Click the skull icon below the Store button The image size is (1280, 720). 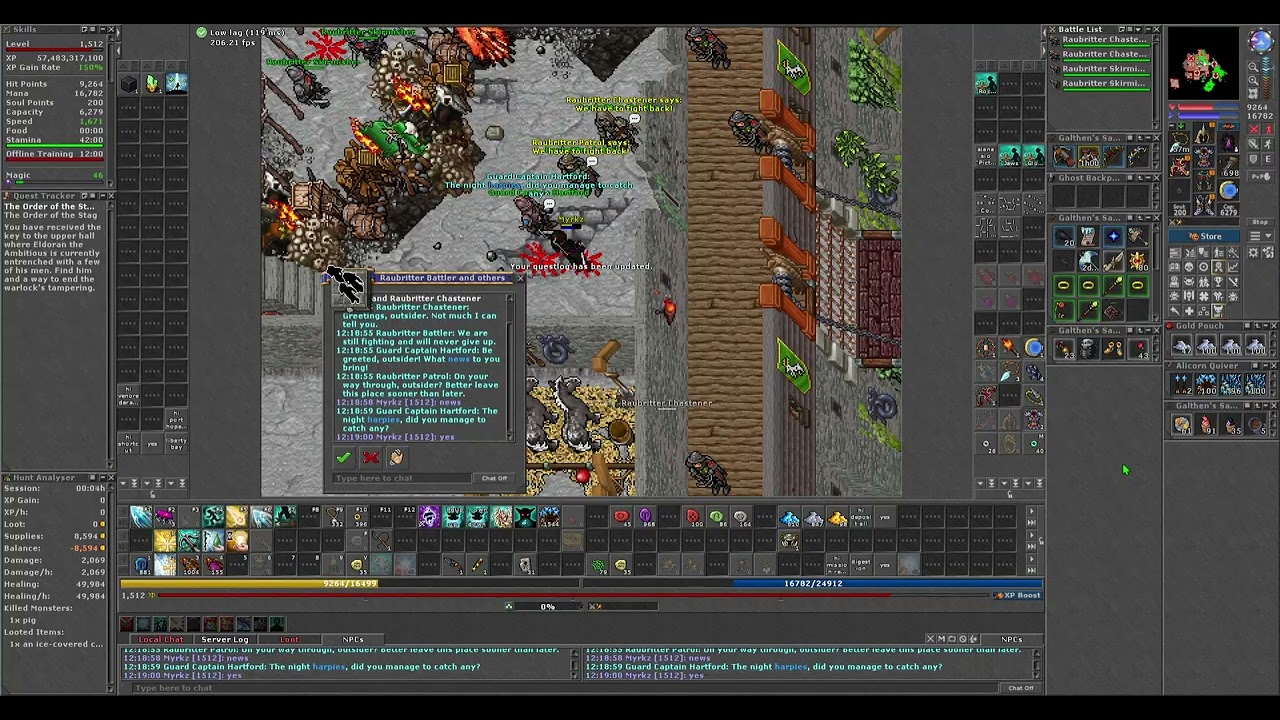1189,267
